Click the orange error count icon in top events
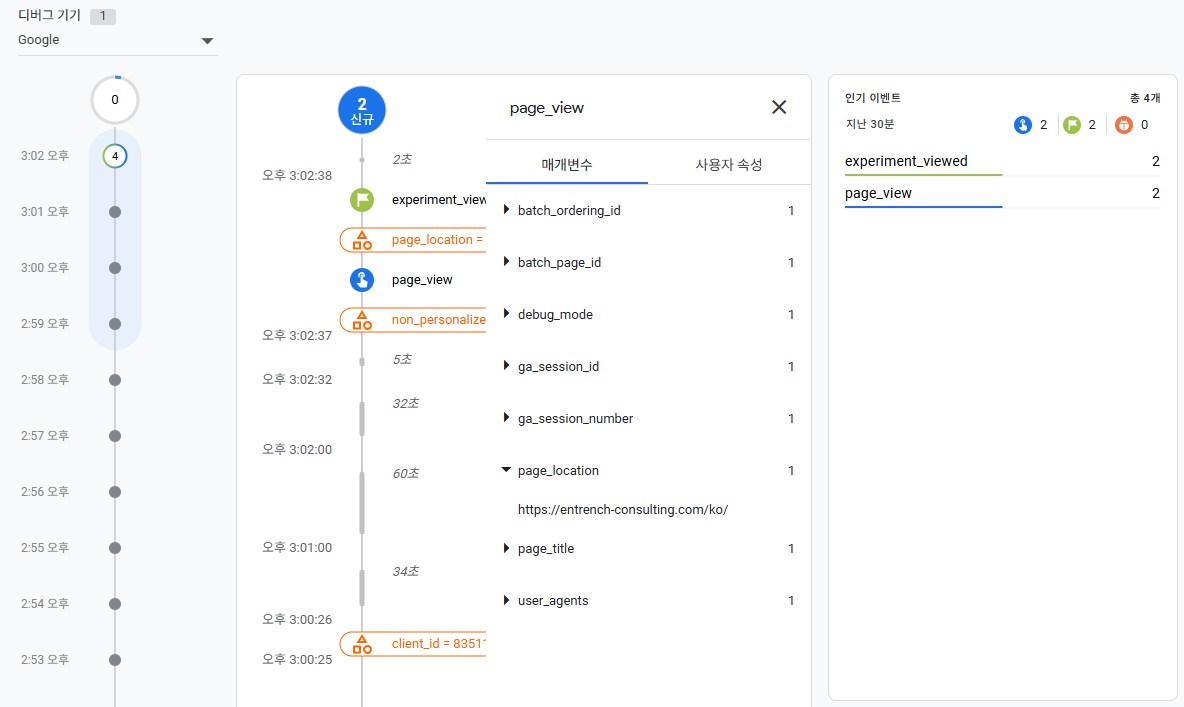The height and width of the screenshot is (707, 1184). pyautogui.click(x=1124, y=125)
